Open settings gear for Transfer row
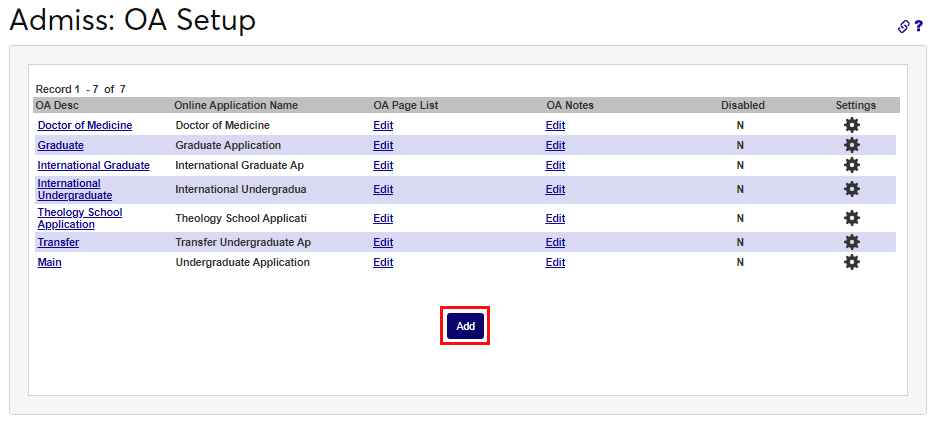Viewport: 936px width, 423px height. point(852,242)
